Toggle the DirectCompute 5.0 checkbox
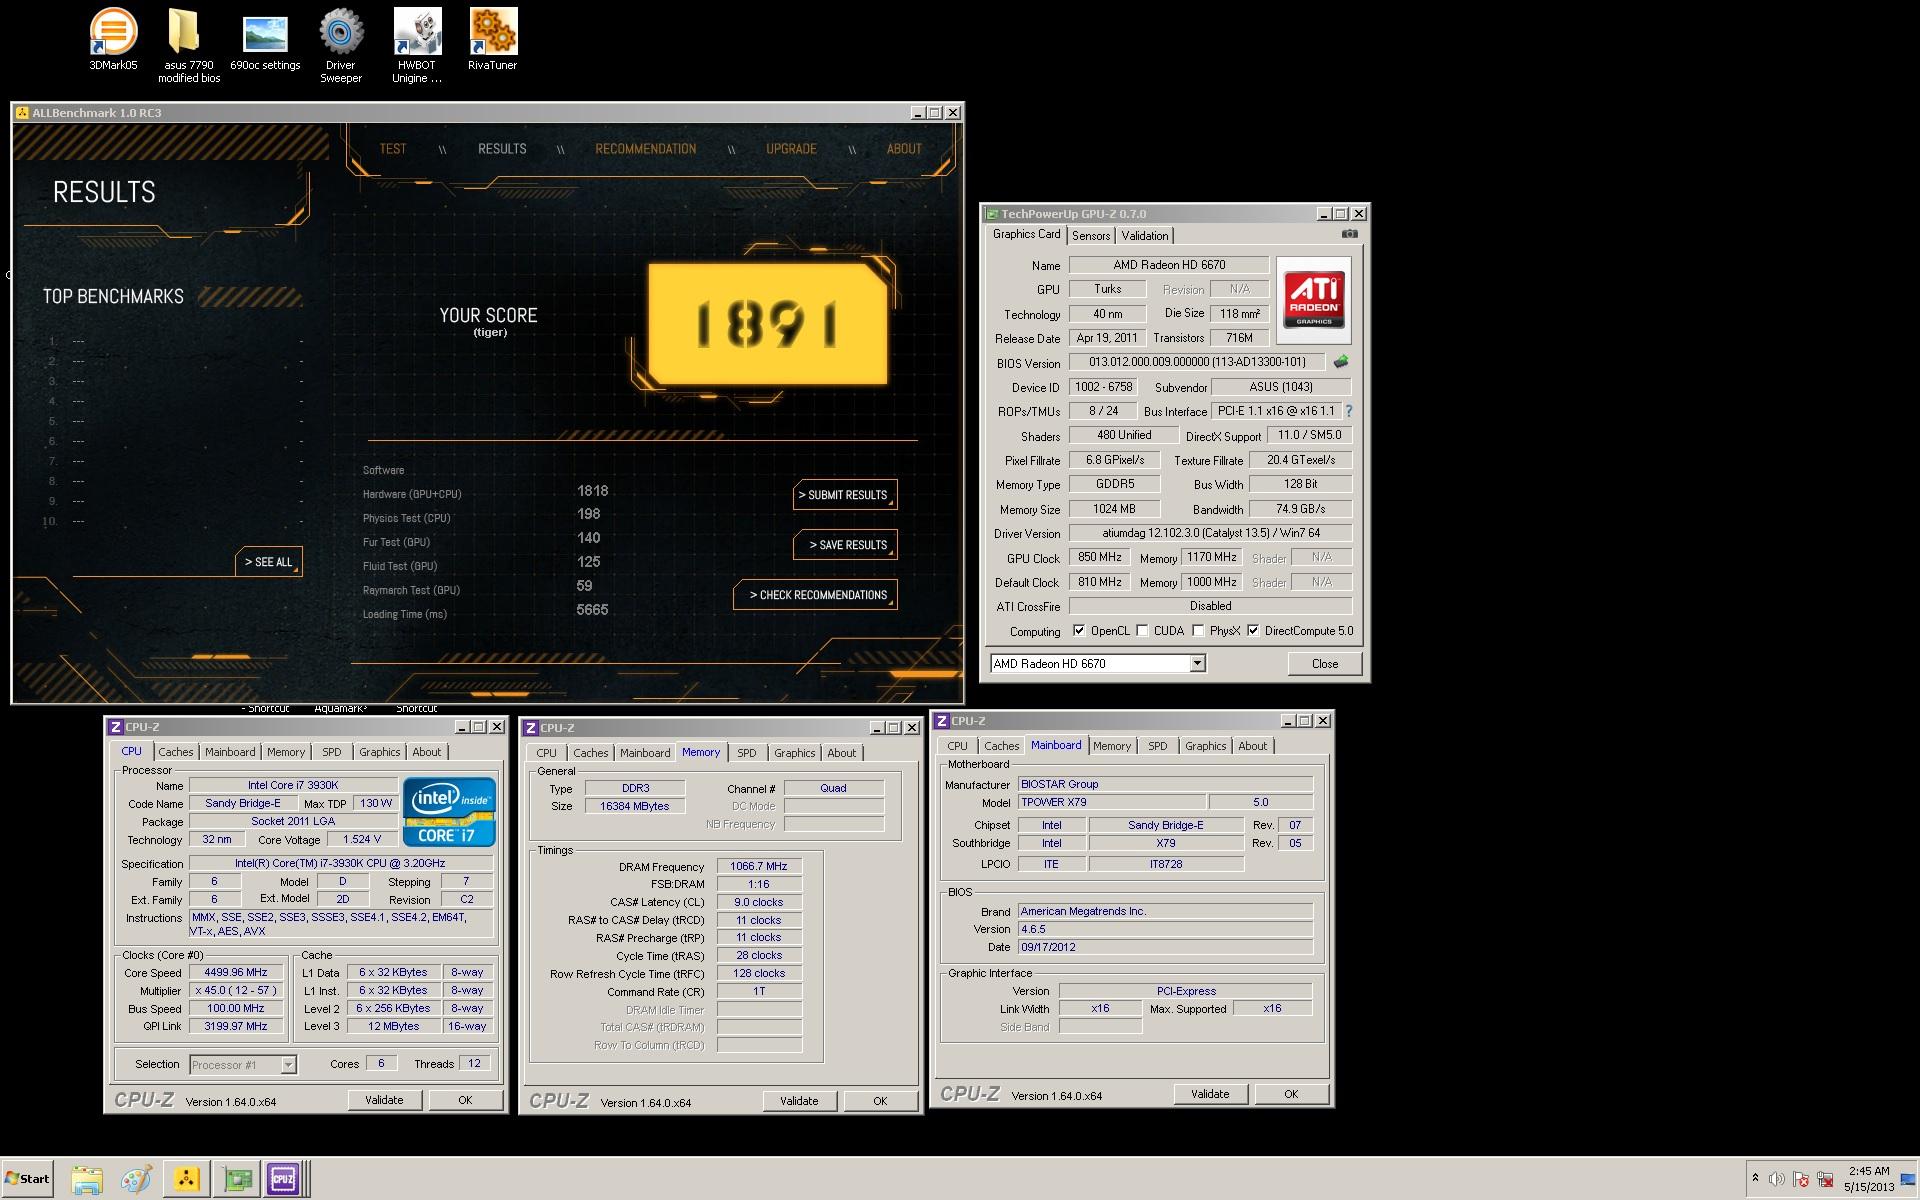 1253,631
